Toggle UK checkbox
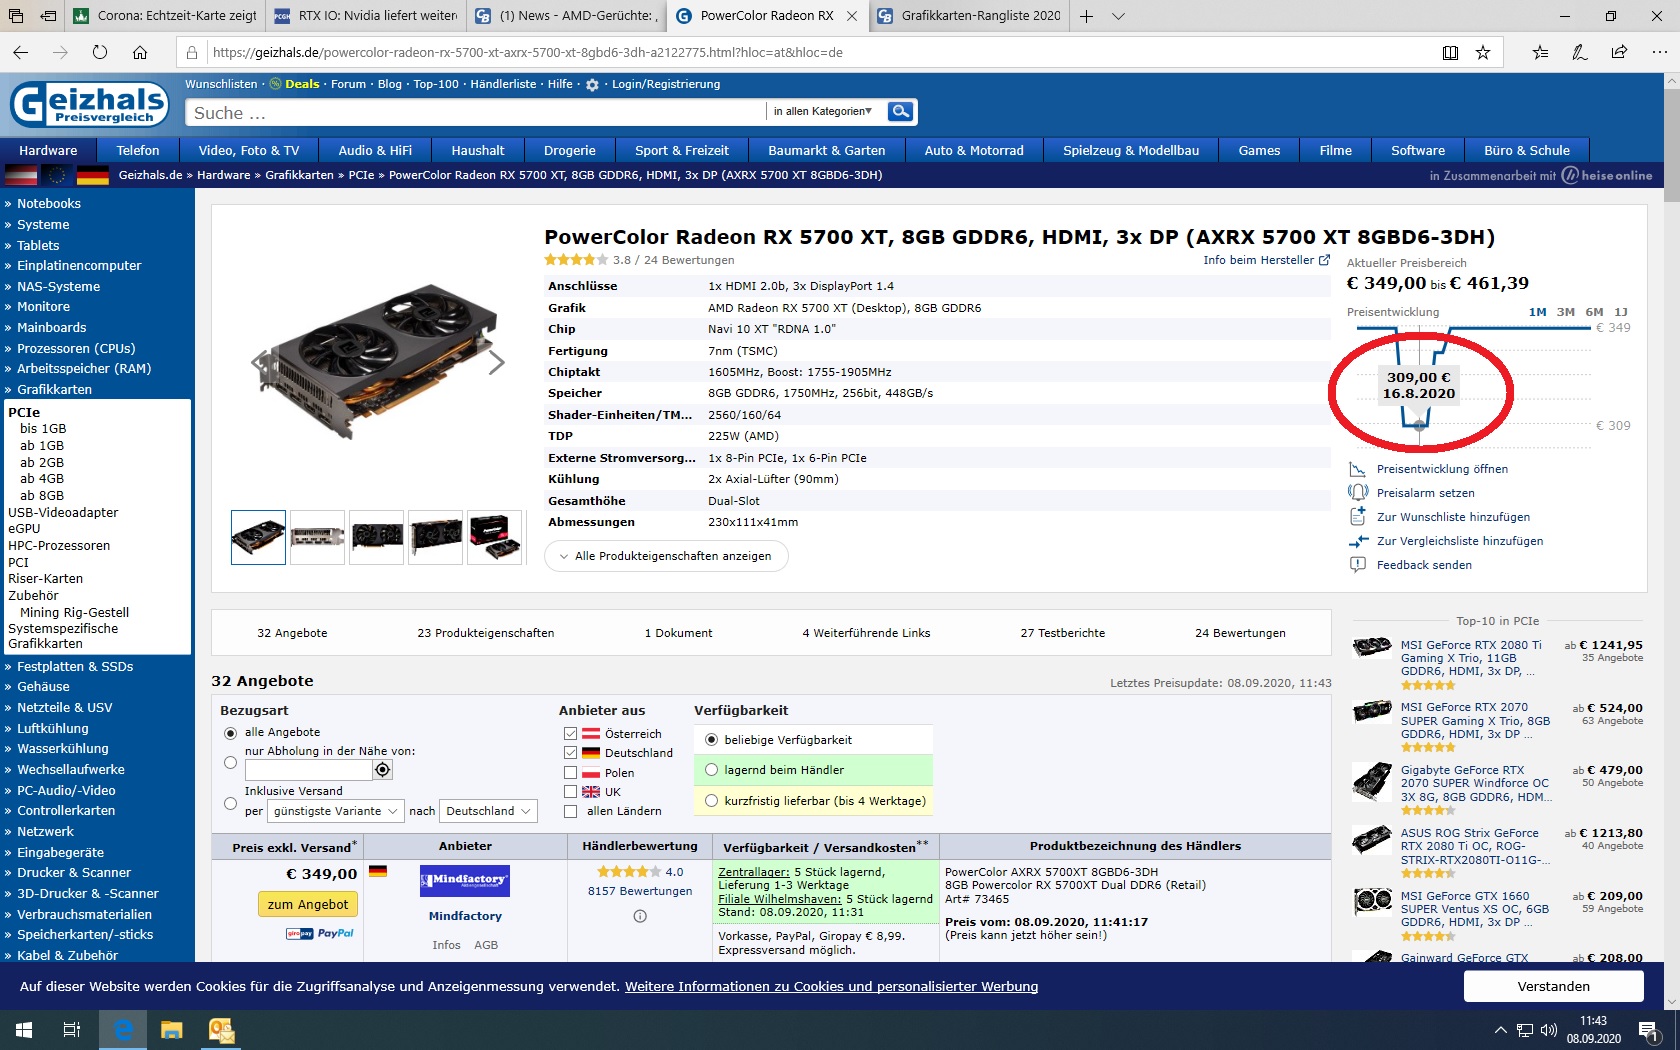1680x1050 pixels. (570, 792)
